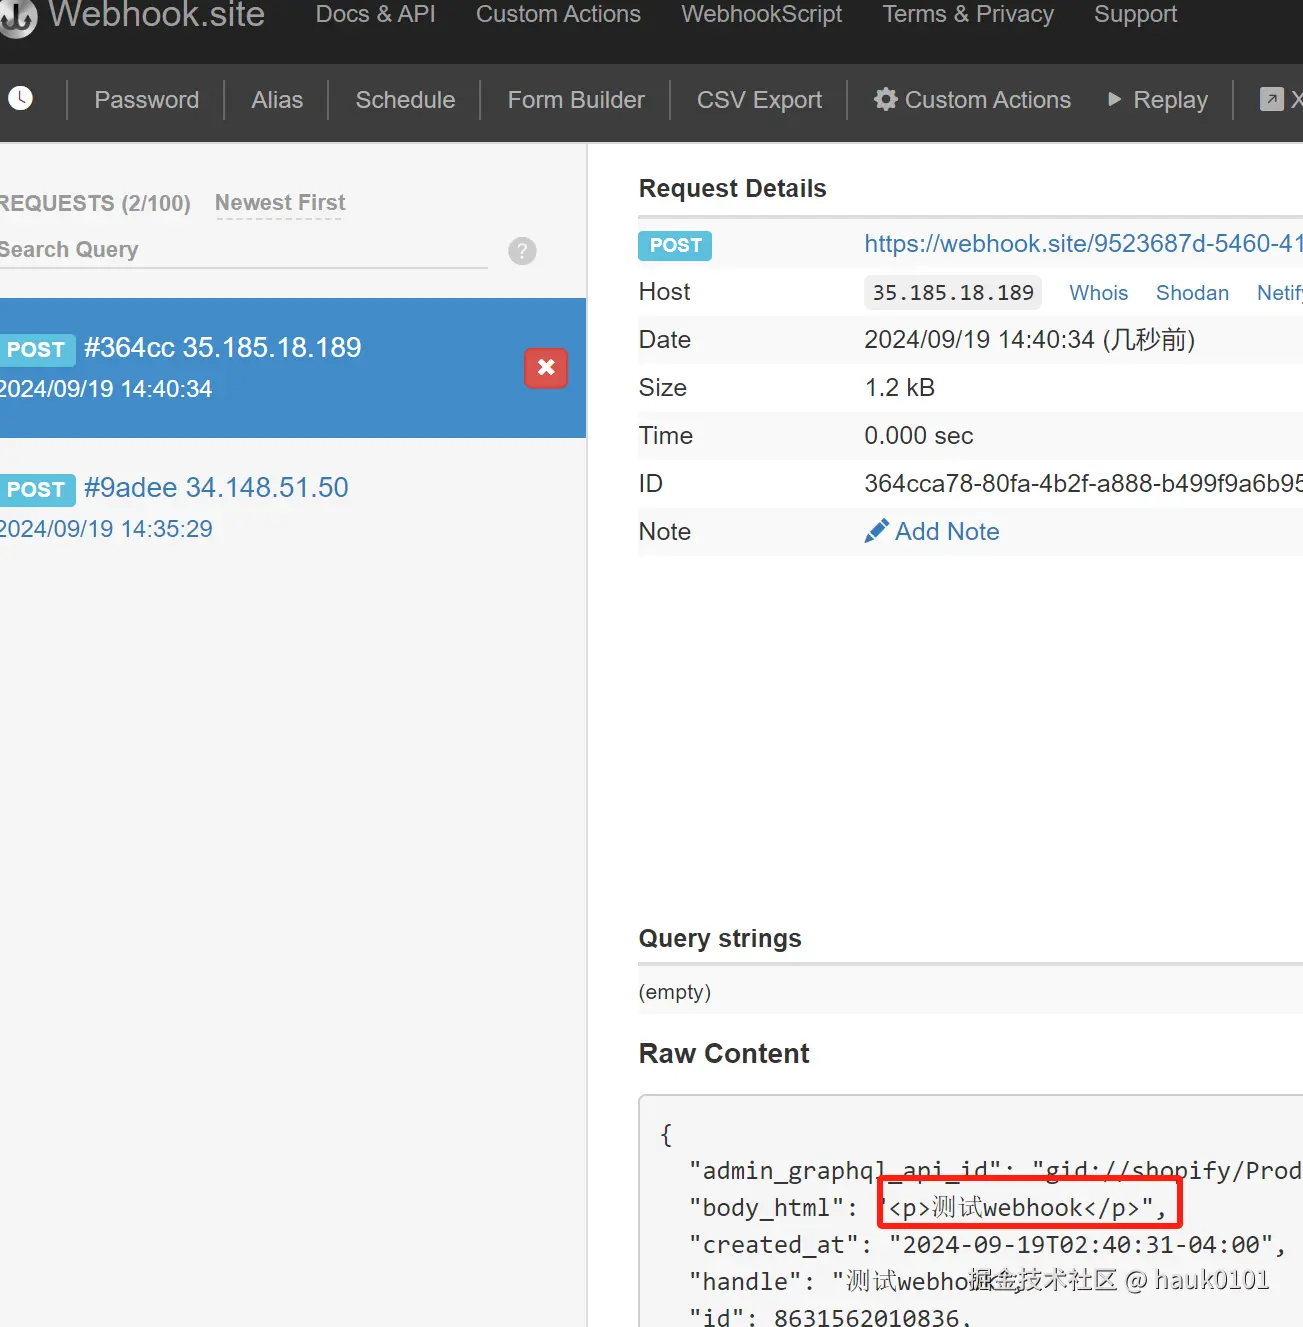The width and height of the screenshot is (1303, 1327).
Task: Select request #364cc 35.185.18.189
Action: click(293, 368)
